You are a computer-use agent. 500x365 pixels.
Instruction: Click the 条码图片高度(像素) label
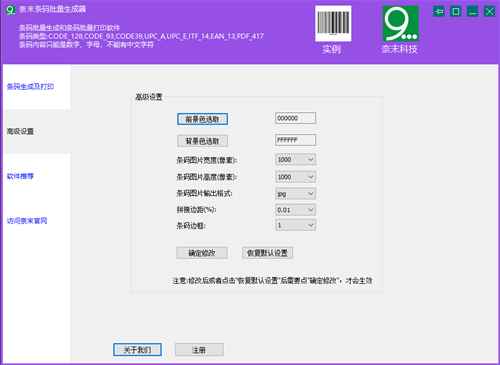207,177
